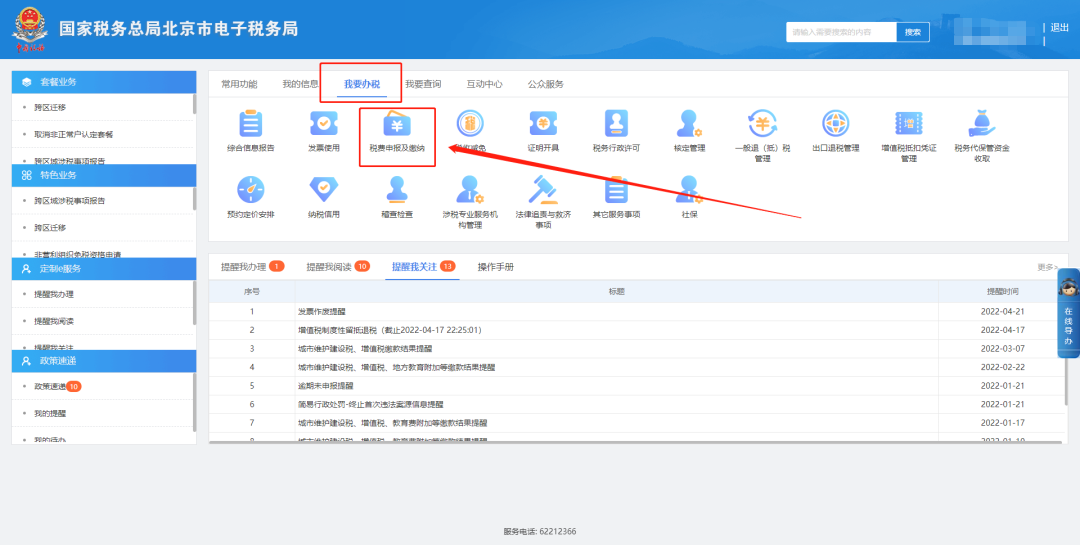Screen dimensions: 1080x545
Task: Open the 社保 social security icon
Action: tap(689, 189)
